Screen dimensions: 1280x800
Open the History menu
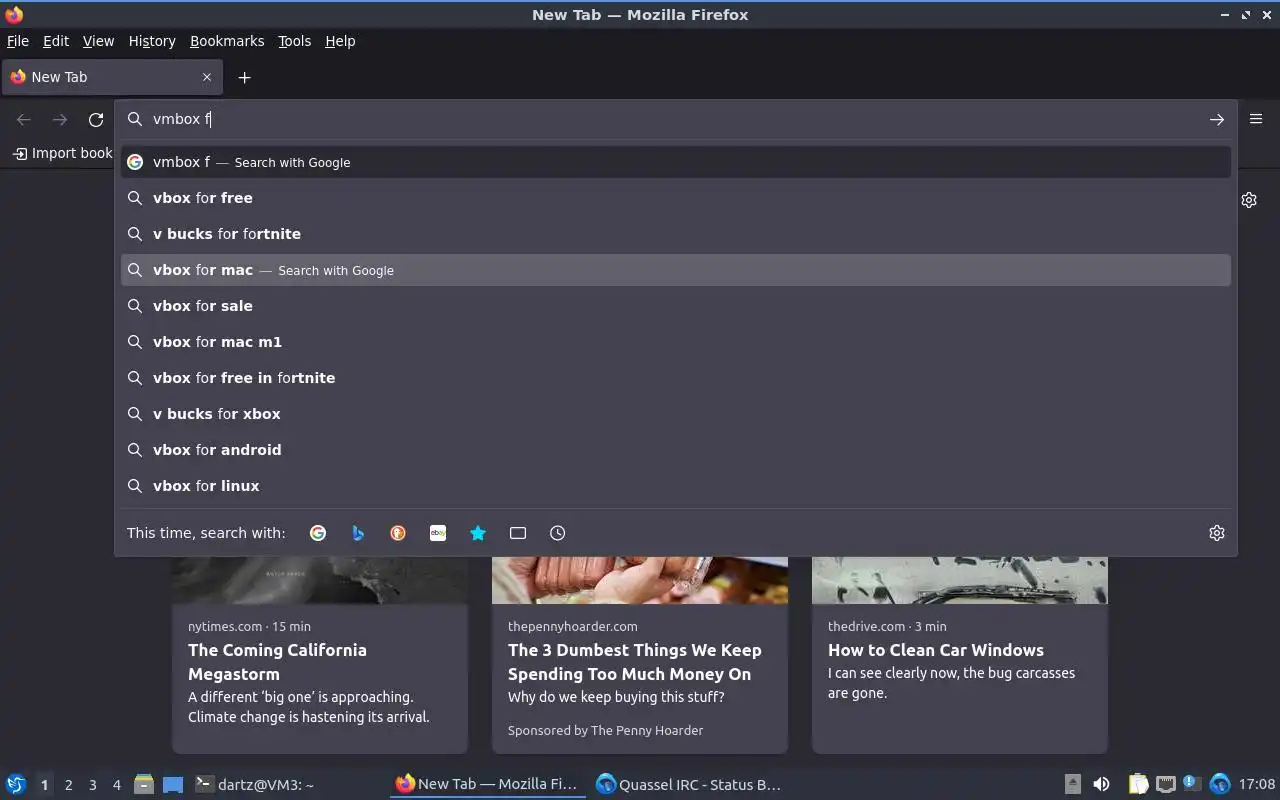pos(152,41)
